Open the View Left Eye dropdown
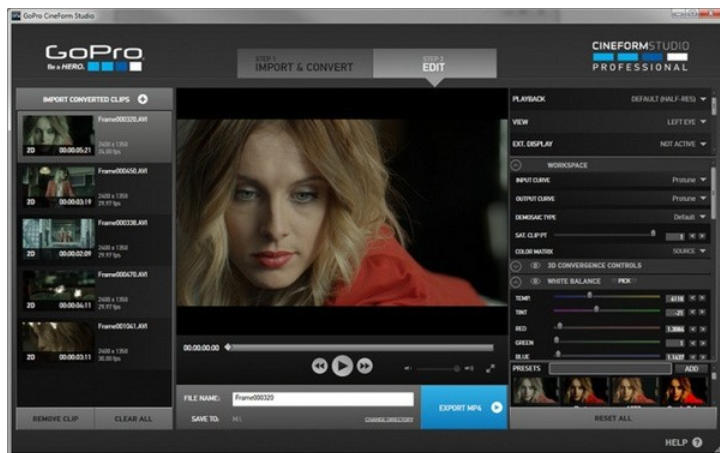The image size is (720, 453). [x=703, y=121]
